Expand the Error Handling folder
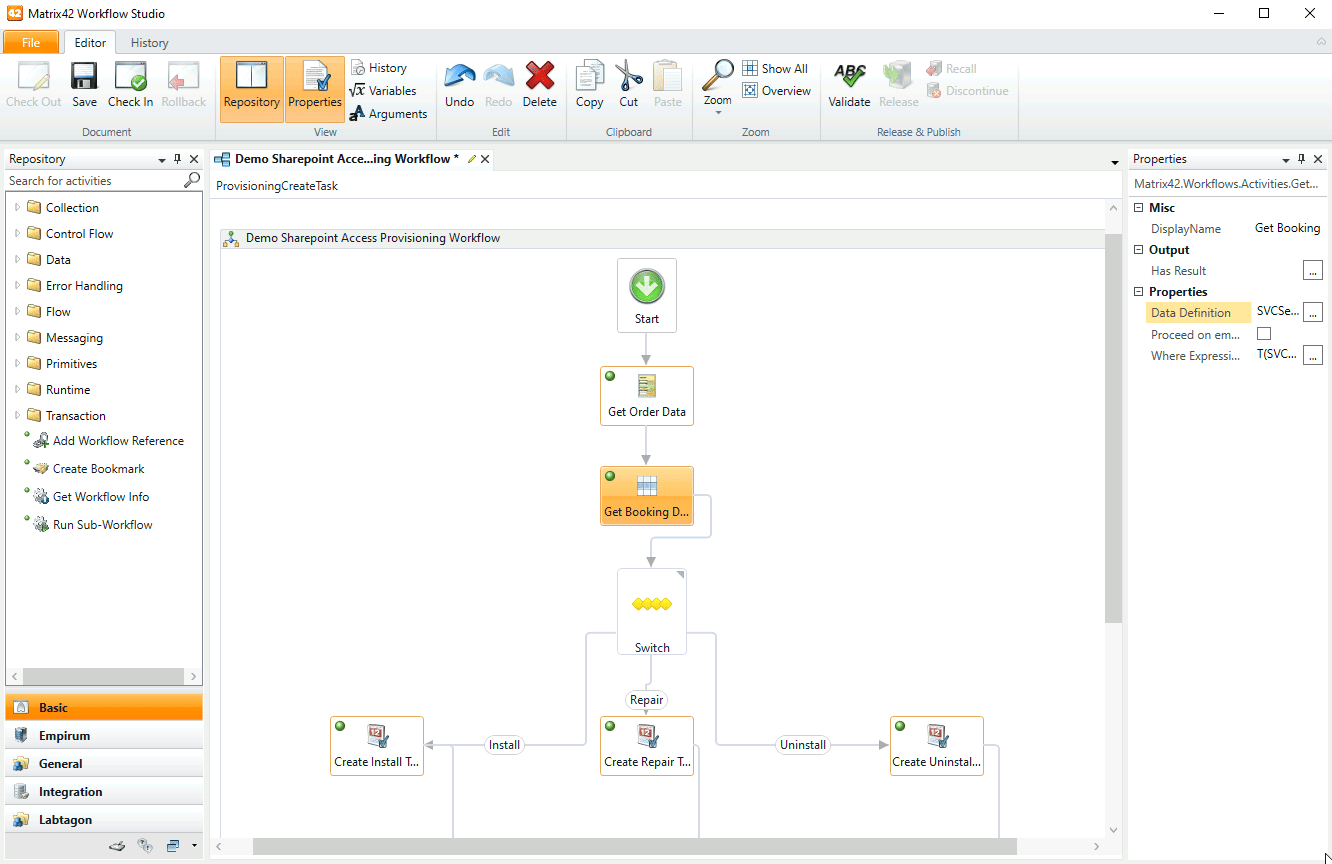The image size is (1332, 864). tap(17, 286)
